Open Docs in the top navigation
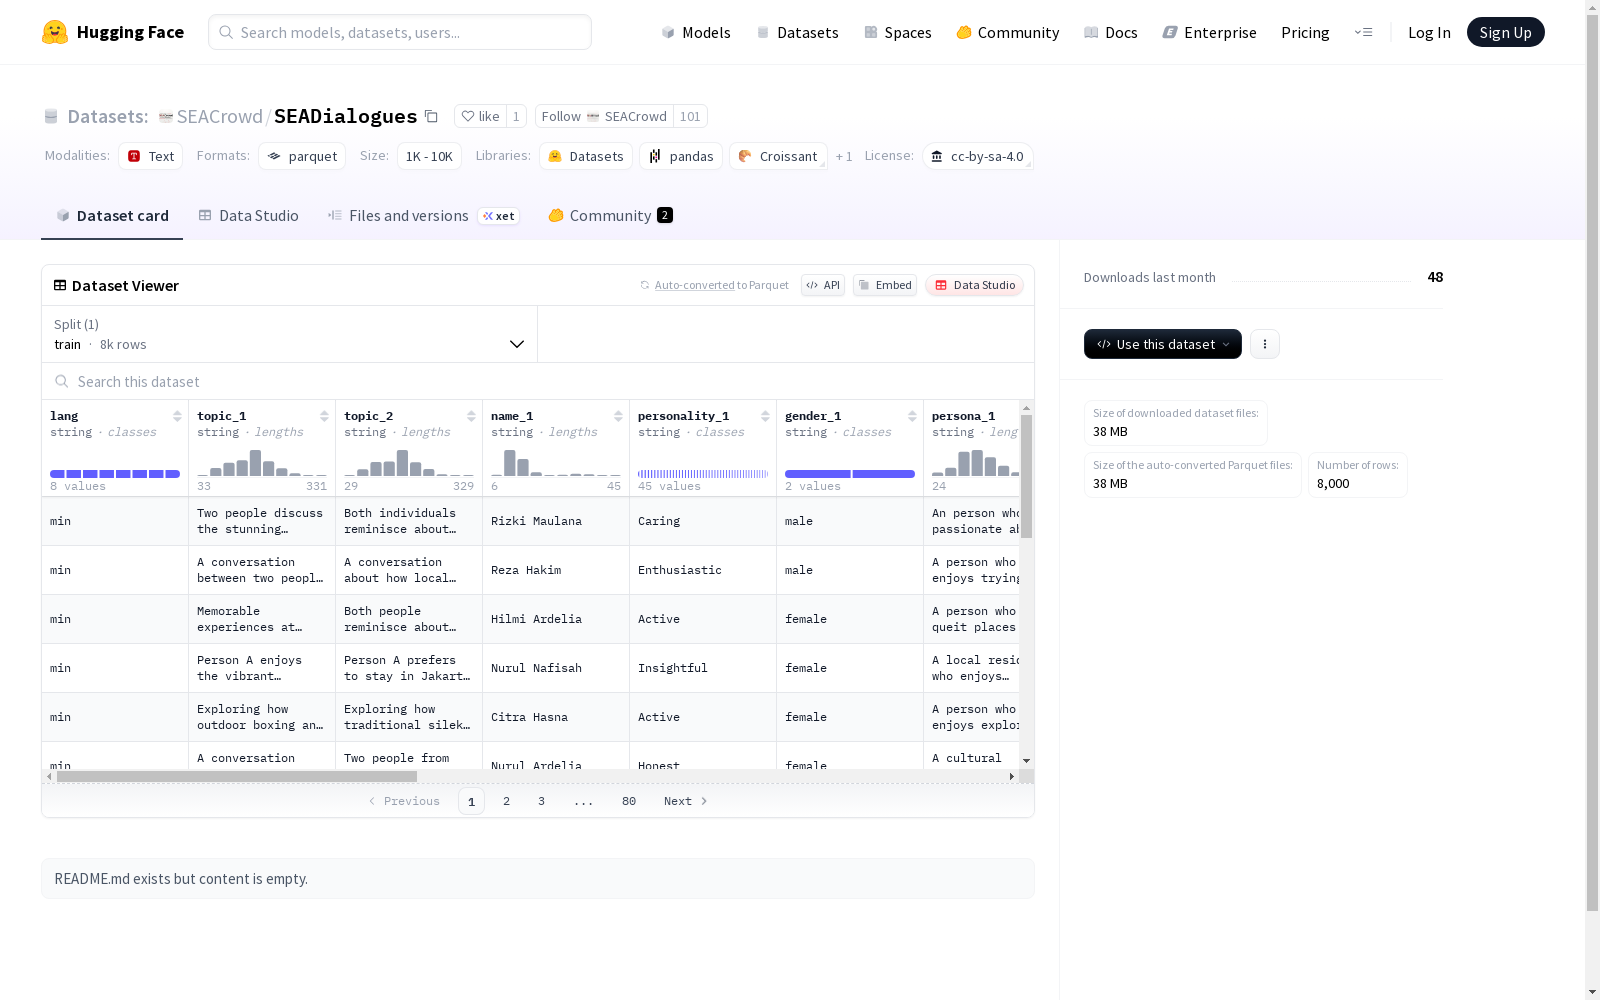 tap(1111, 32)
